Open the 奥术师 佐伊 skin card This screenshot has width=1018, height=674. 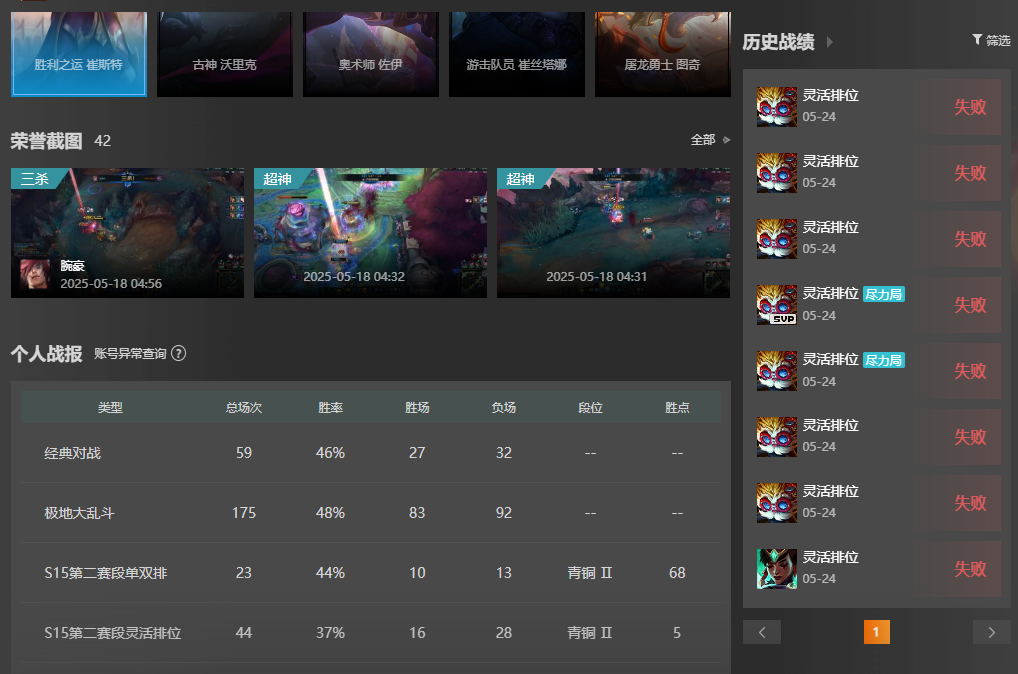pos(371,54)
